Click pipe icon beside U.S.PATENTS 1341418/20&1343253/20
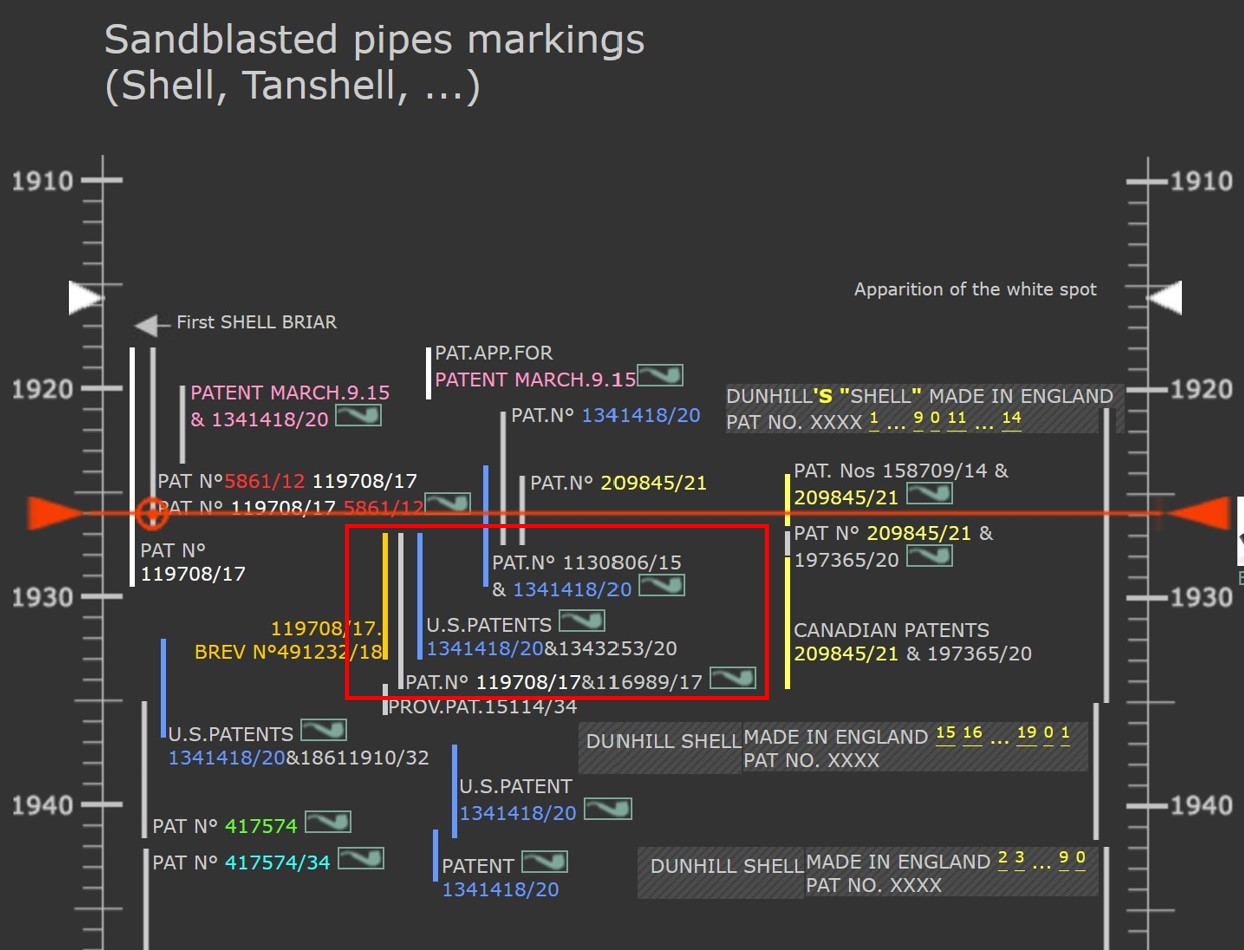 tap(581, 620)
